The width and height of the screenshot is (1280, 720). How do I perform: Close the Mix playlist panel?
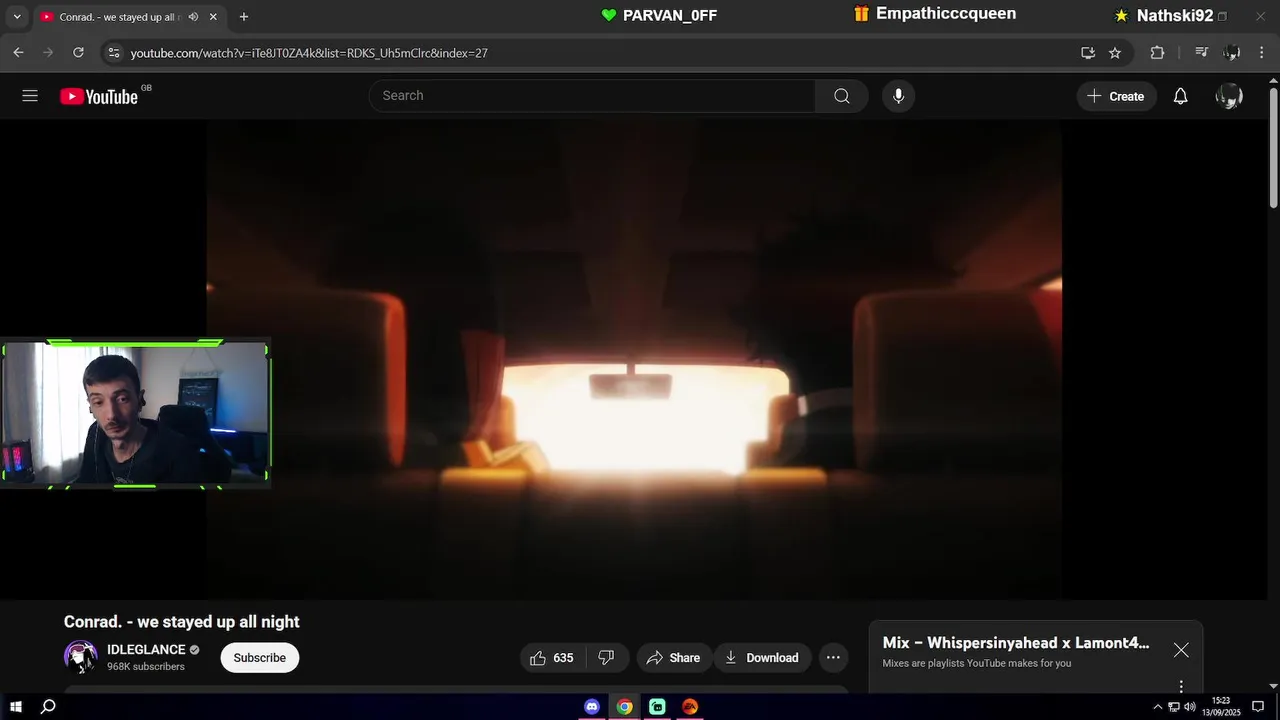click(1181, 650)
